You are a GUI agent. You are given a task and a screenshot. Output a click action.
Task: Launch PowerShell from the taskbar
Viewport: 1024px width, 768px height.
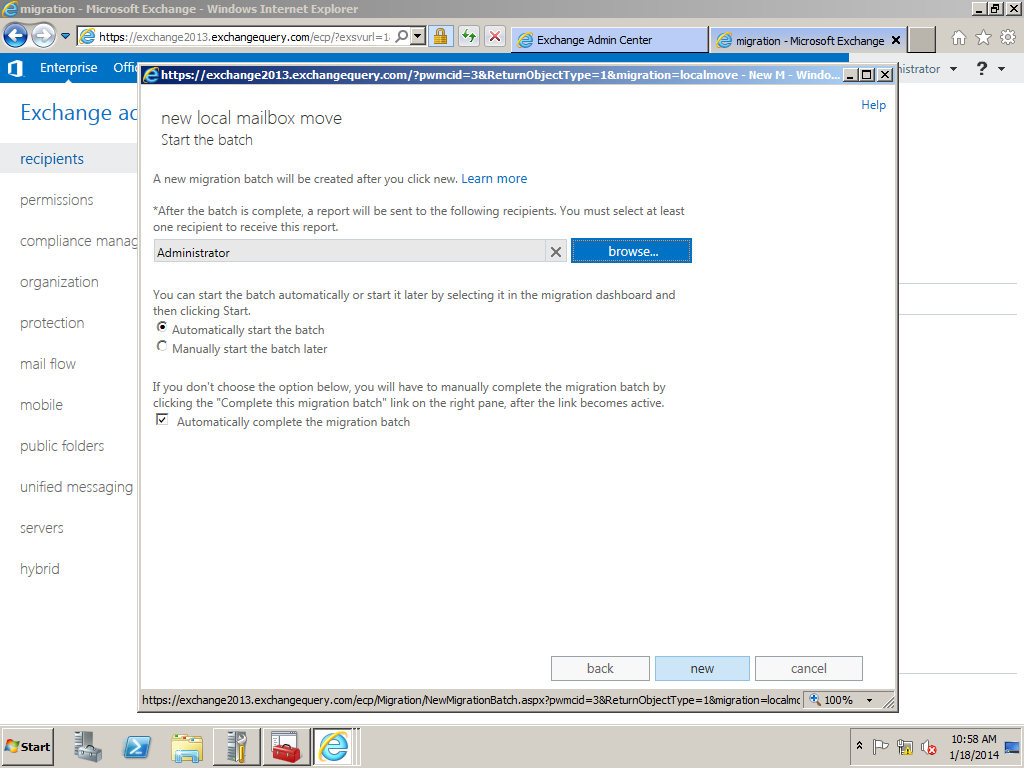pyautogui.click(x=137, y=747)
